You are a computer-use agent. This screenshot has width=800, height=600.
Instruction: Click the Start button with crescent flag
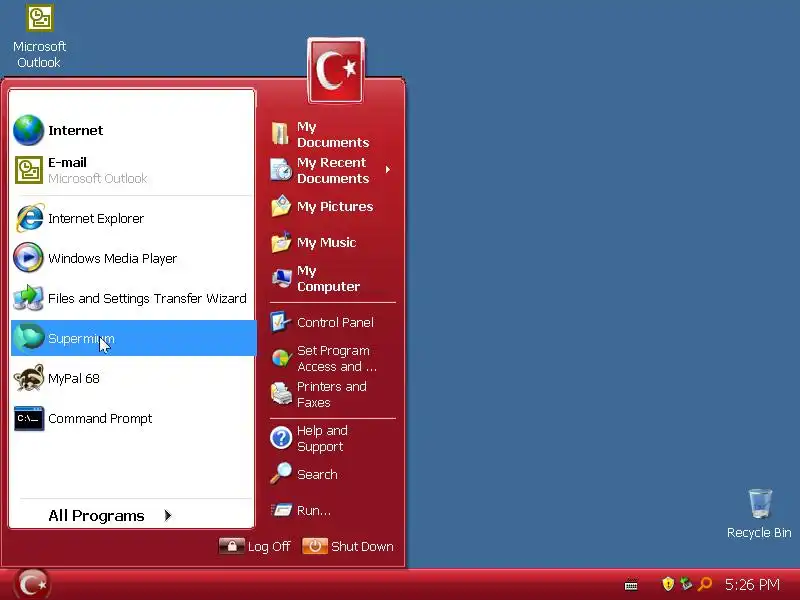point(33,584)
